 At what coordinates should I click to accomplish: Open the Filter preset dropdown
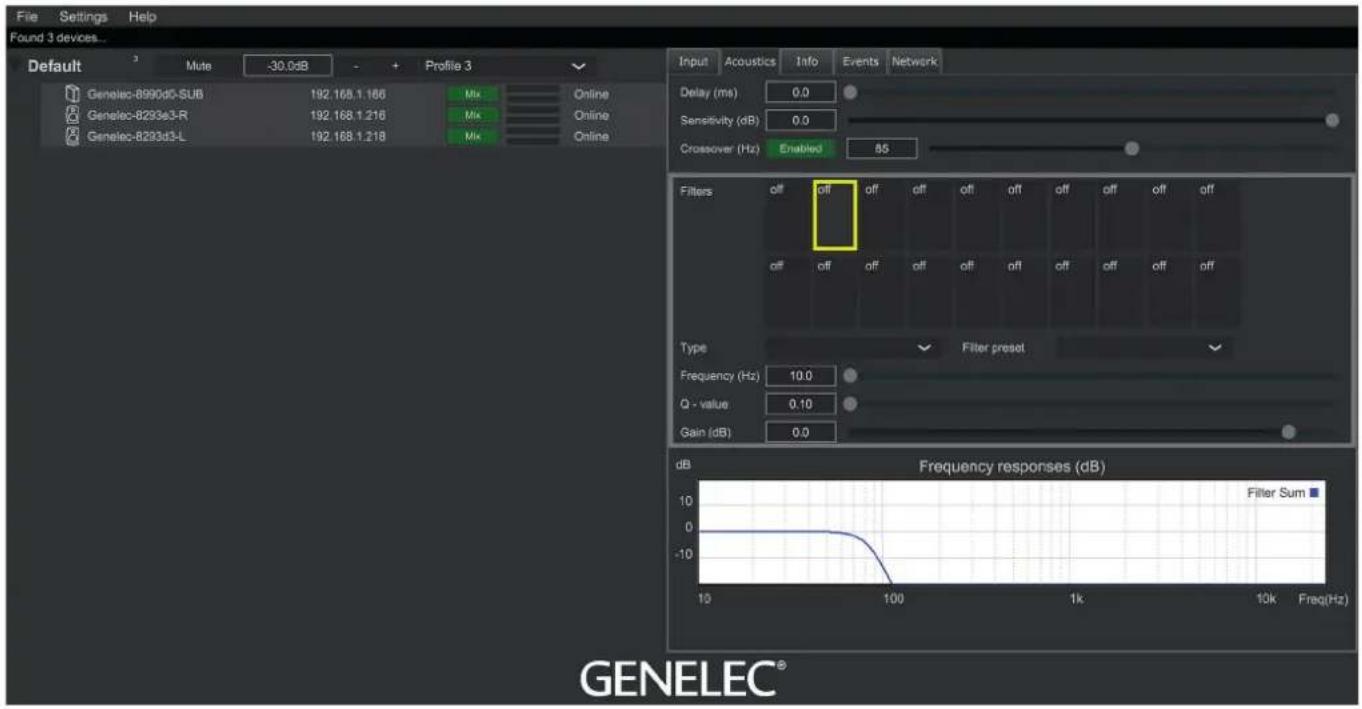(1144, 348)
